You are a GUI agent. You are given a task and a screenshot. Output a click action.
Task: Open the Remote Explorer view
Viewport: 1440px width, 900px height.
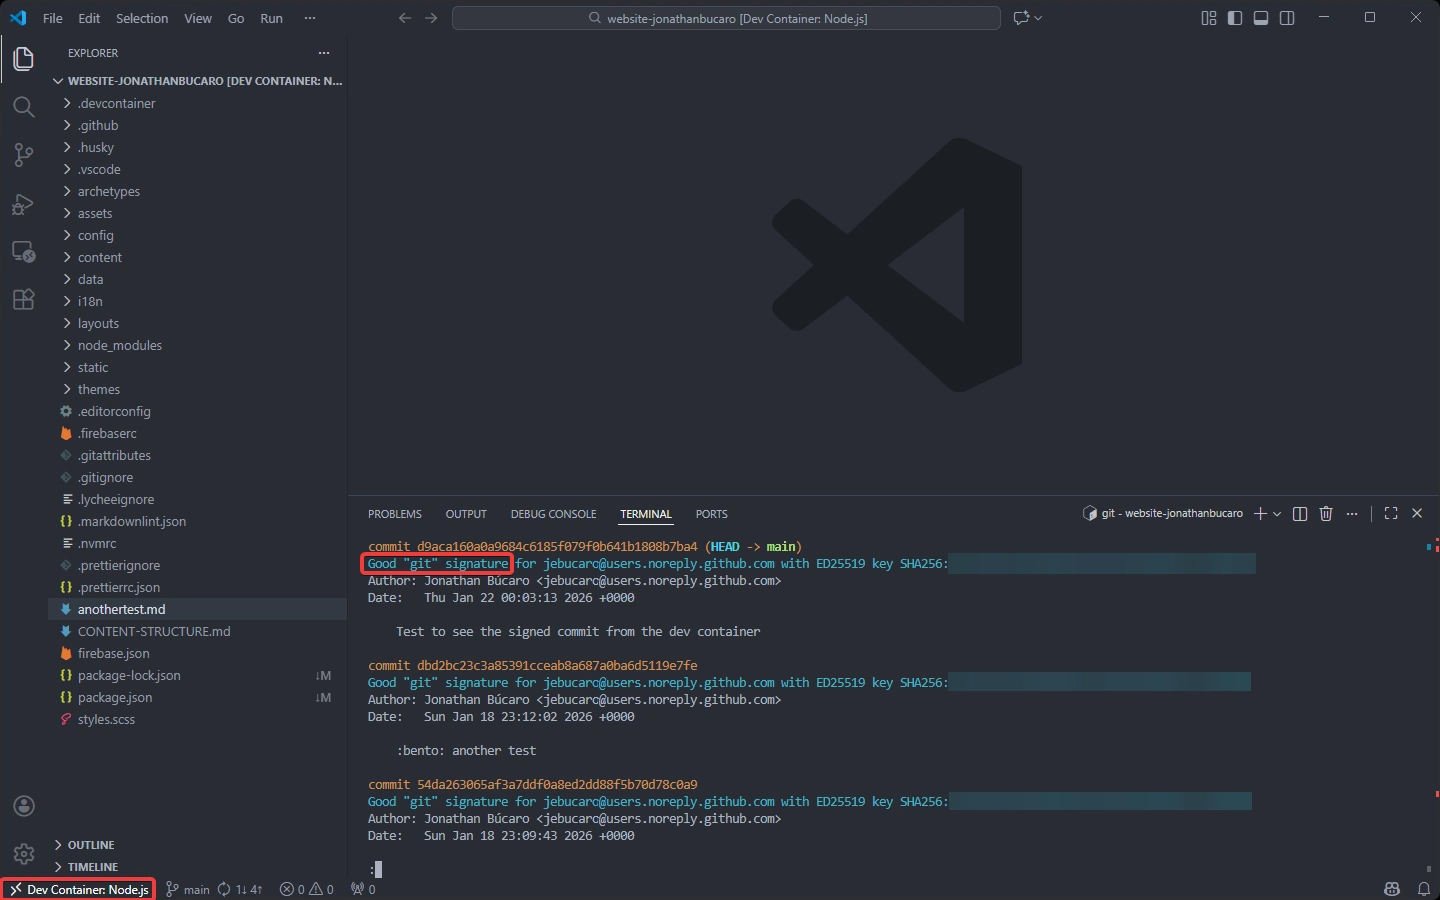tap(23, 252)
